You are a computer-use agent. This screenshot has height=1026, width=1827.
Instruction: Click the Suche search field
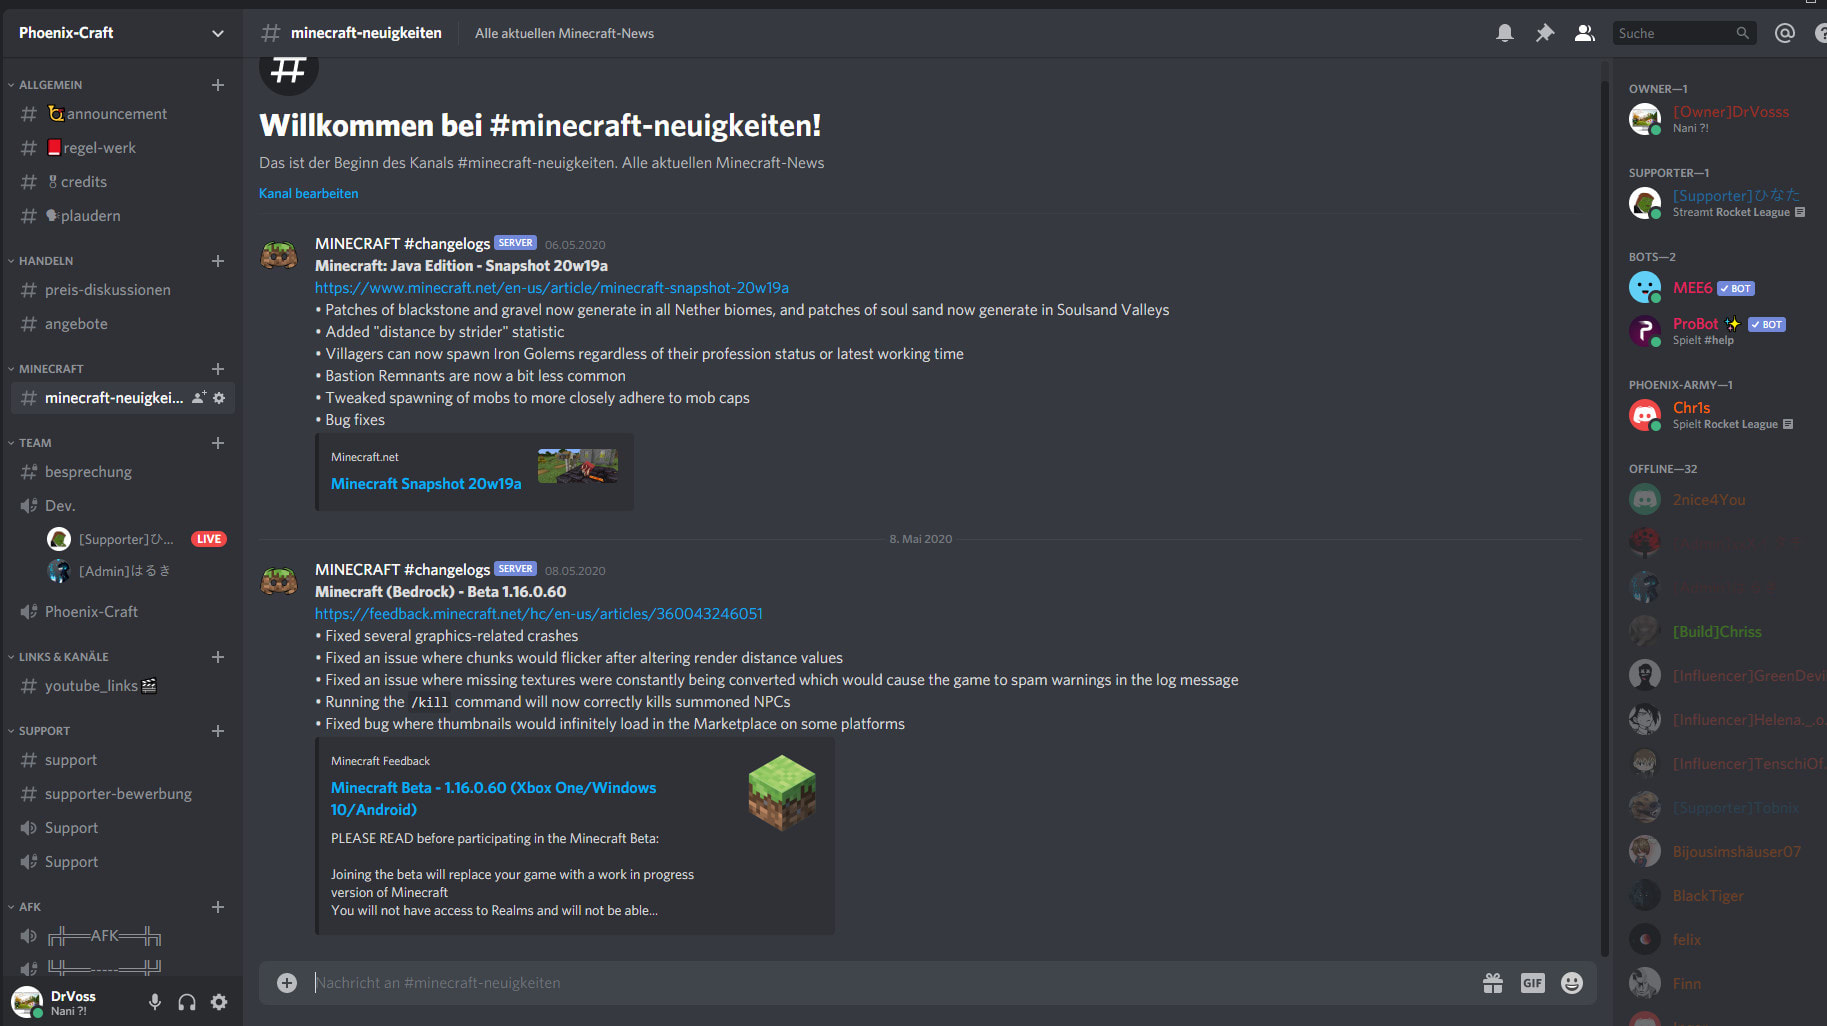[x=1683, y=33]
